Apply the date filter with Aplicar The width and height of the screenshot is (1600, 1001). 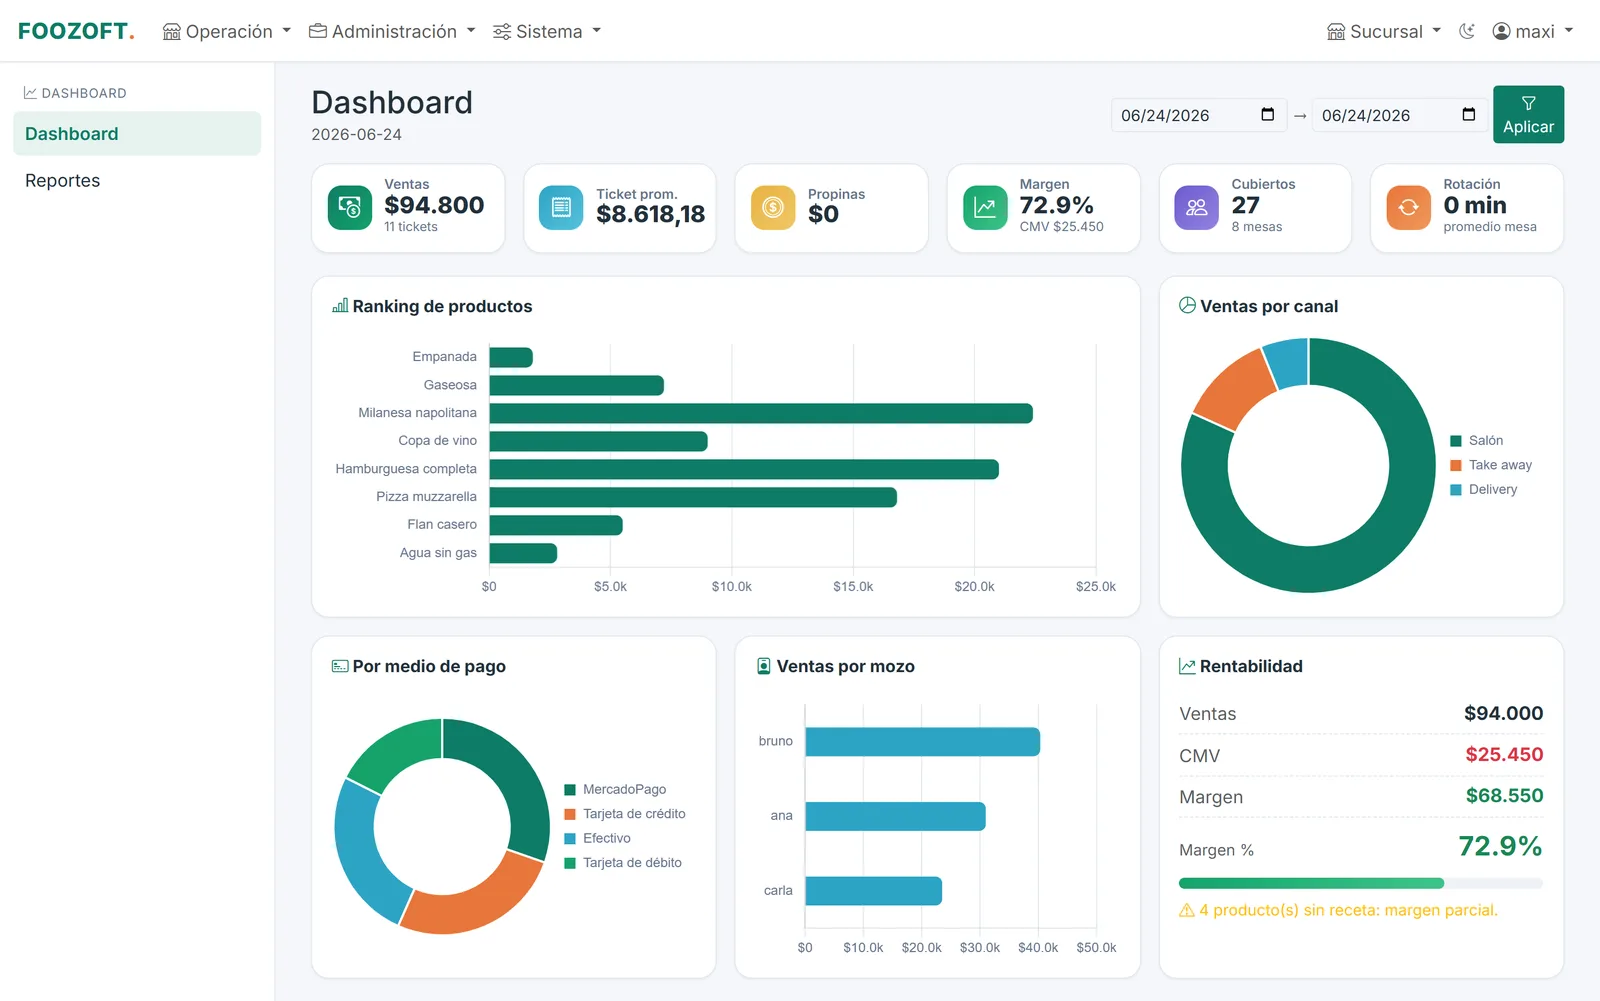pyautogui.click(x=1528, y=114)
